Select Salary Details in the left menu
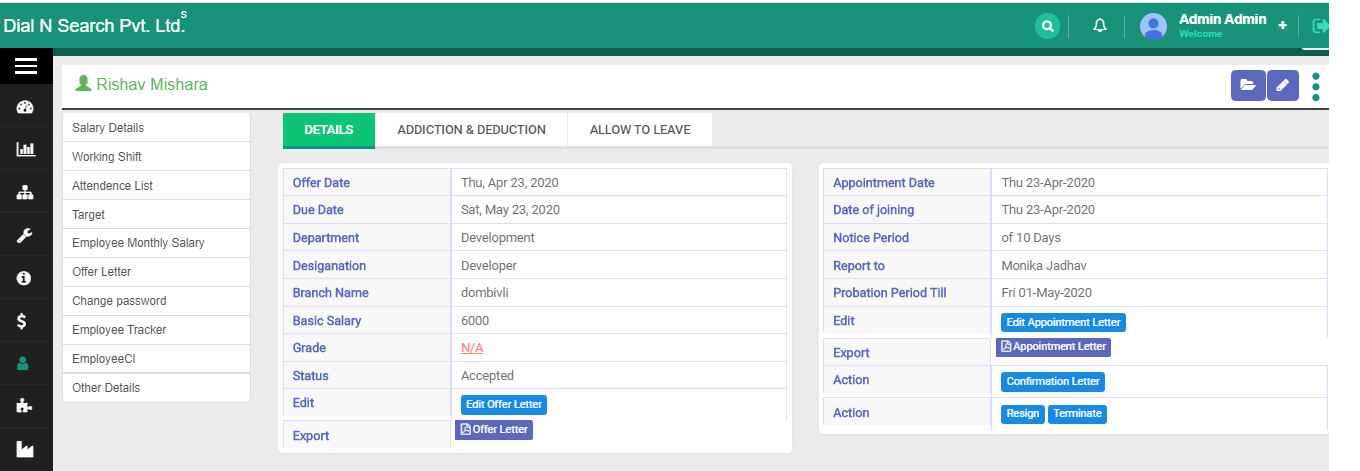Image resolution: width=1360 pixels, height=471 pixels. click(x=108, y=128)
